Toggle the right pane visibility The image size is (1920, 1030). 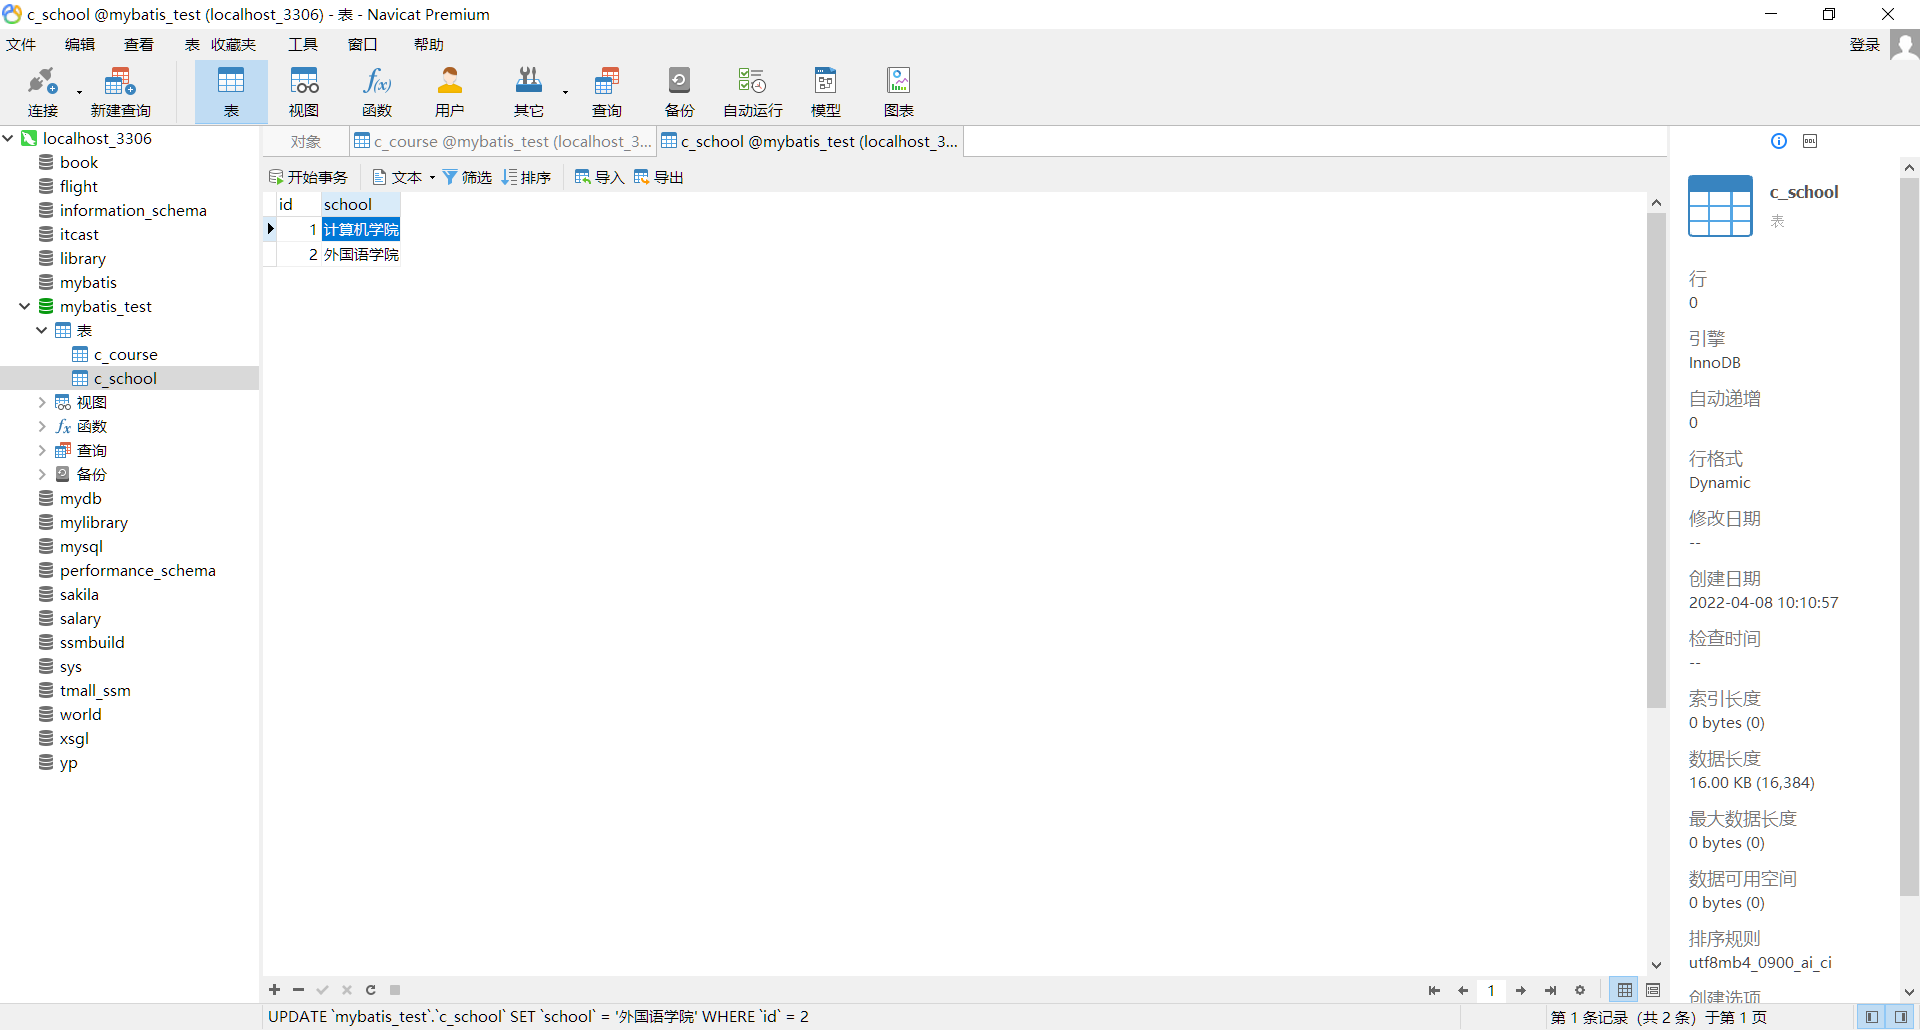1900,1017
